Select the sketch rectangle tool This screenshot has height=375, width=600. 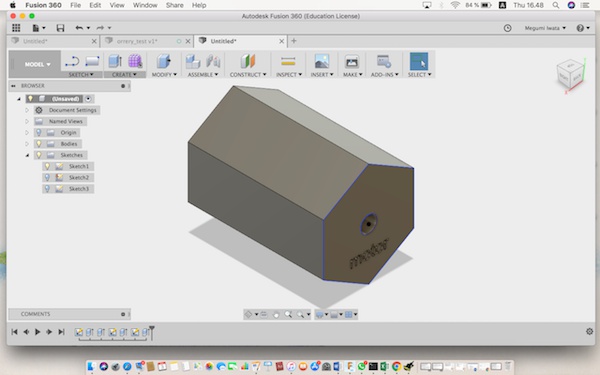[92, 61]
